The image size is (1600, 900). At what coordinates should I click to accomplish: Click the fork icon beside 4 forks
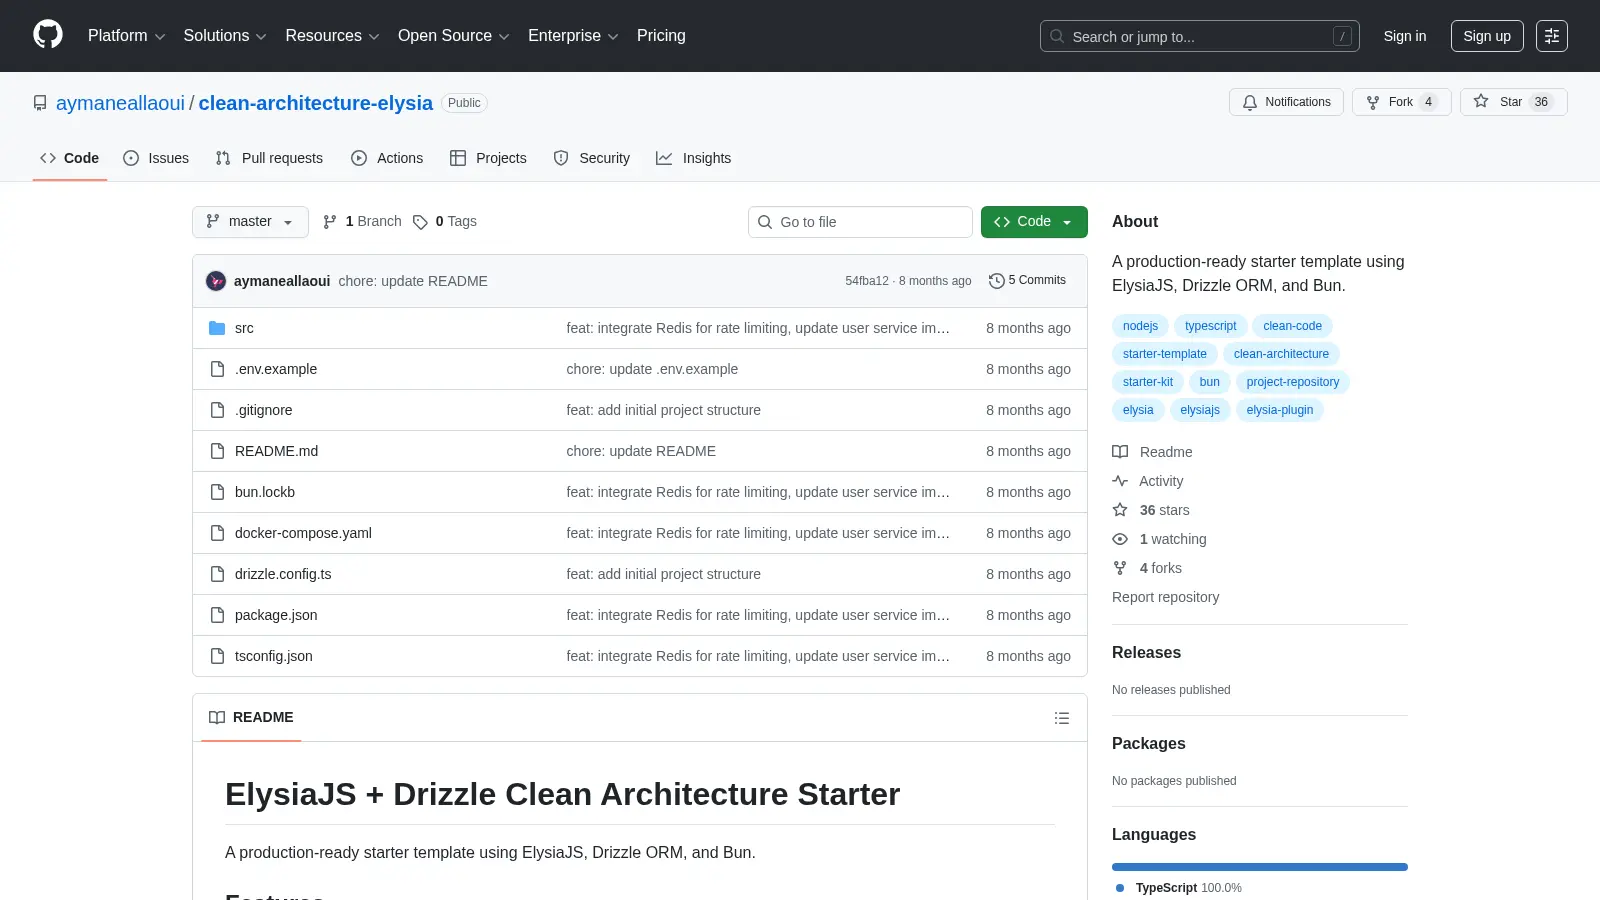pyautogui.click(x=1120, y=568)
